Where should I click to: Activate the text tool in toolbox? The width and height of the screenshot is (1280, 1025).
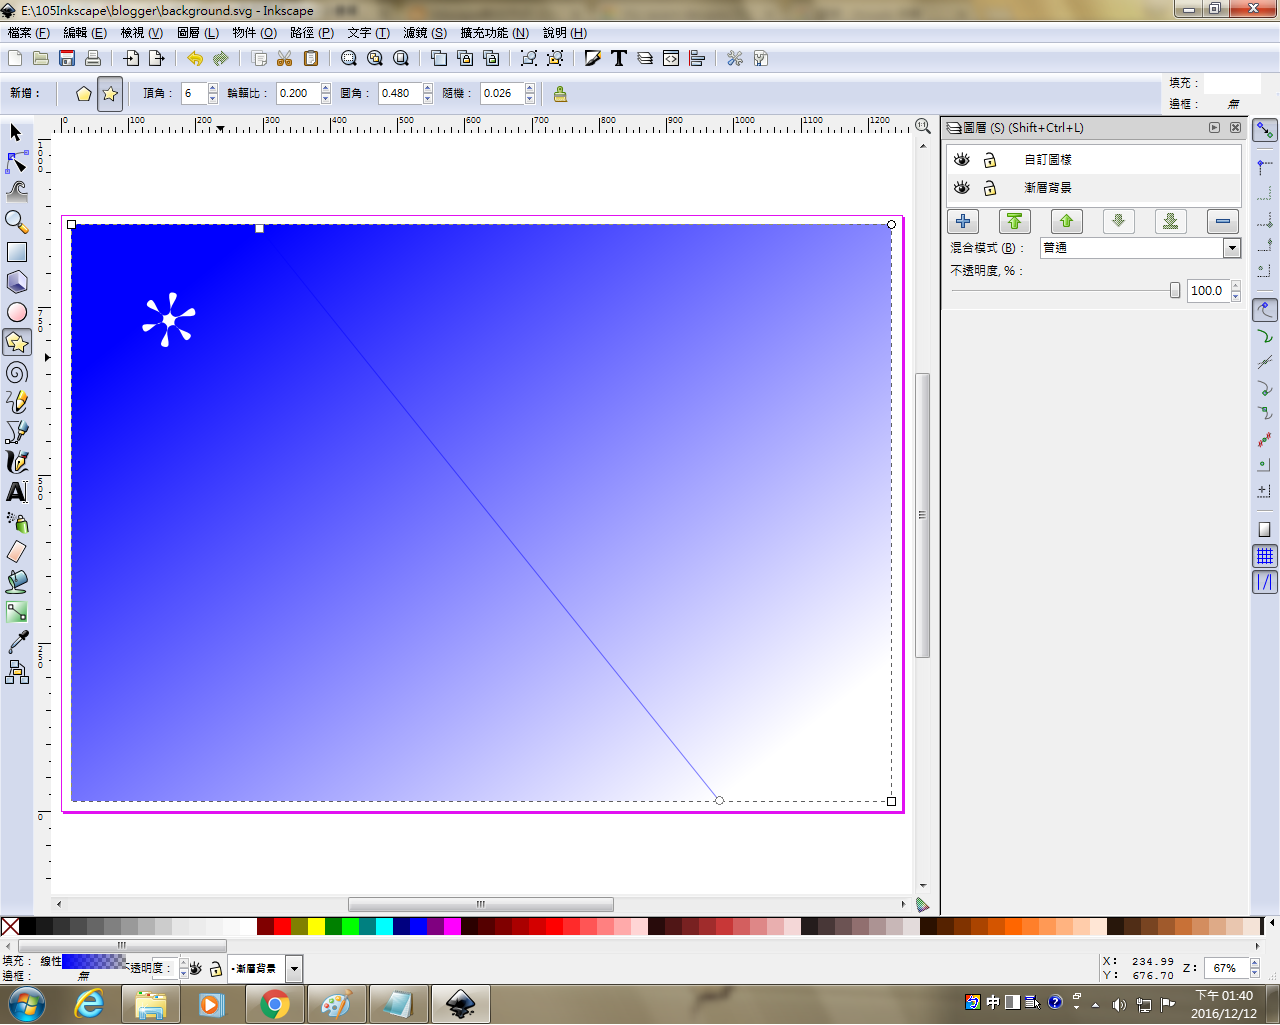(16, 492)
